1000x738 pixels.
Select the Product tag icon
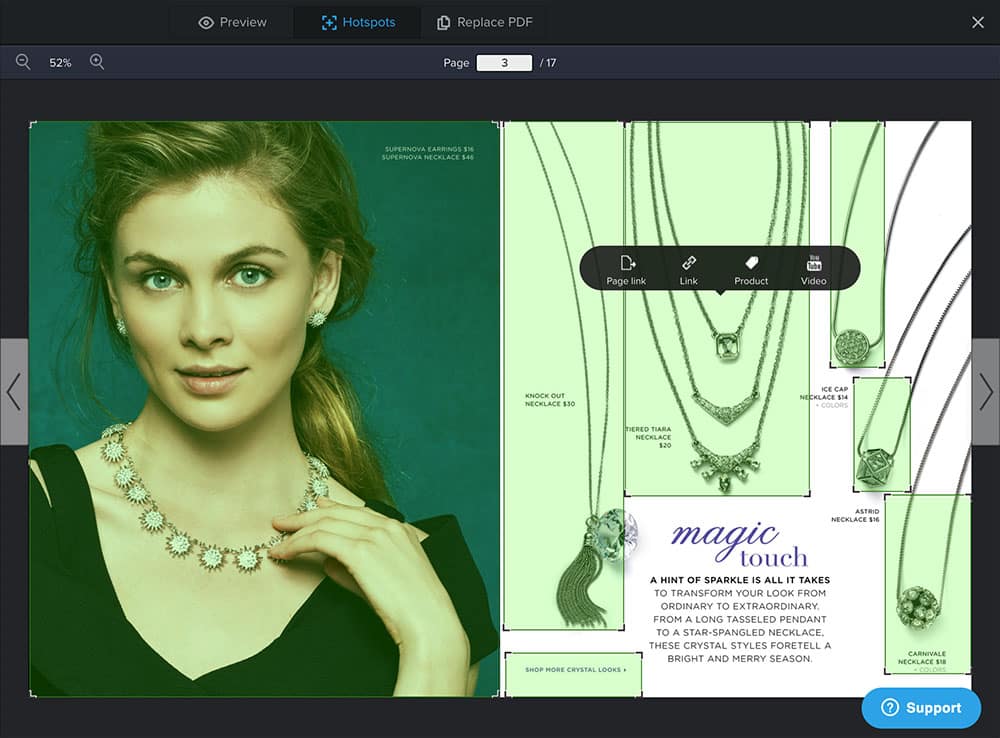tap(750, 262)
